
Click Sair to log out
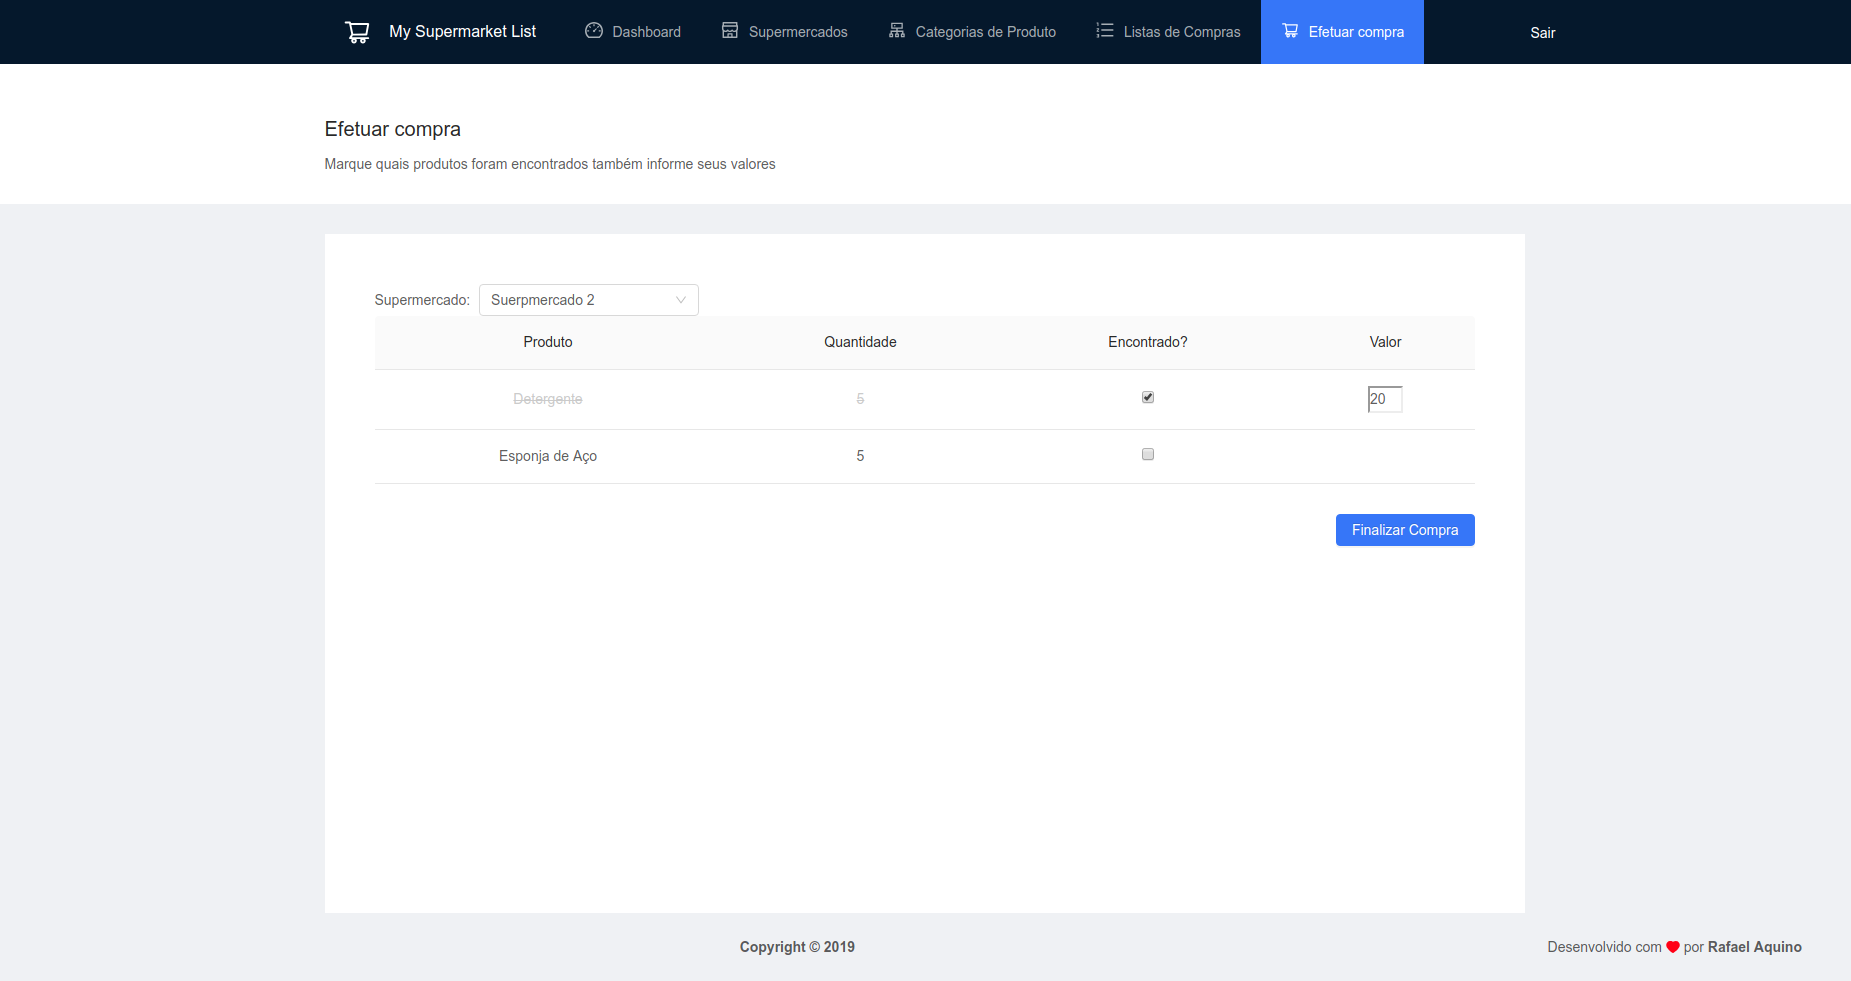[1543, 33]
